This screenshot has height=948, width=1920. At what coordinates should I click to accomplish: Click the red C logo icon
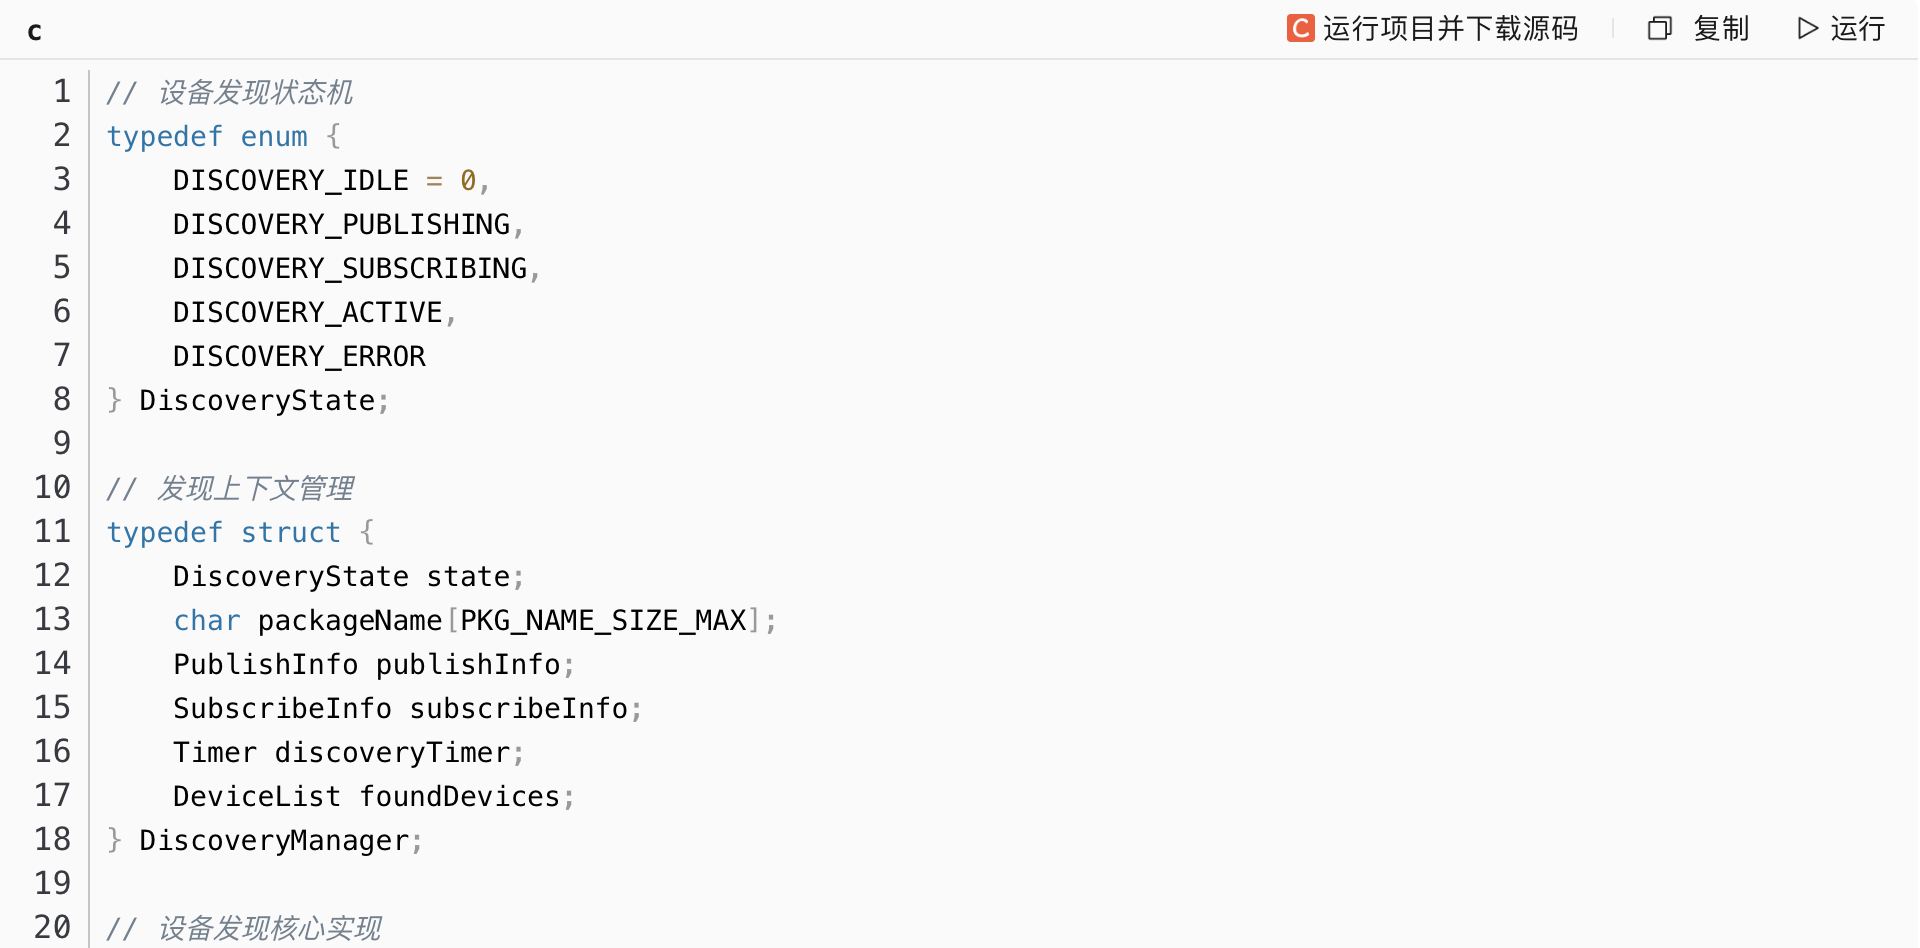1300,28
